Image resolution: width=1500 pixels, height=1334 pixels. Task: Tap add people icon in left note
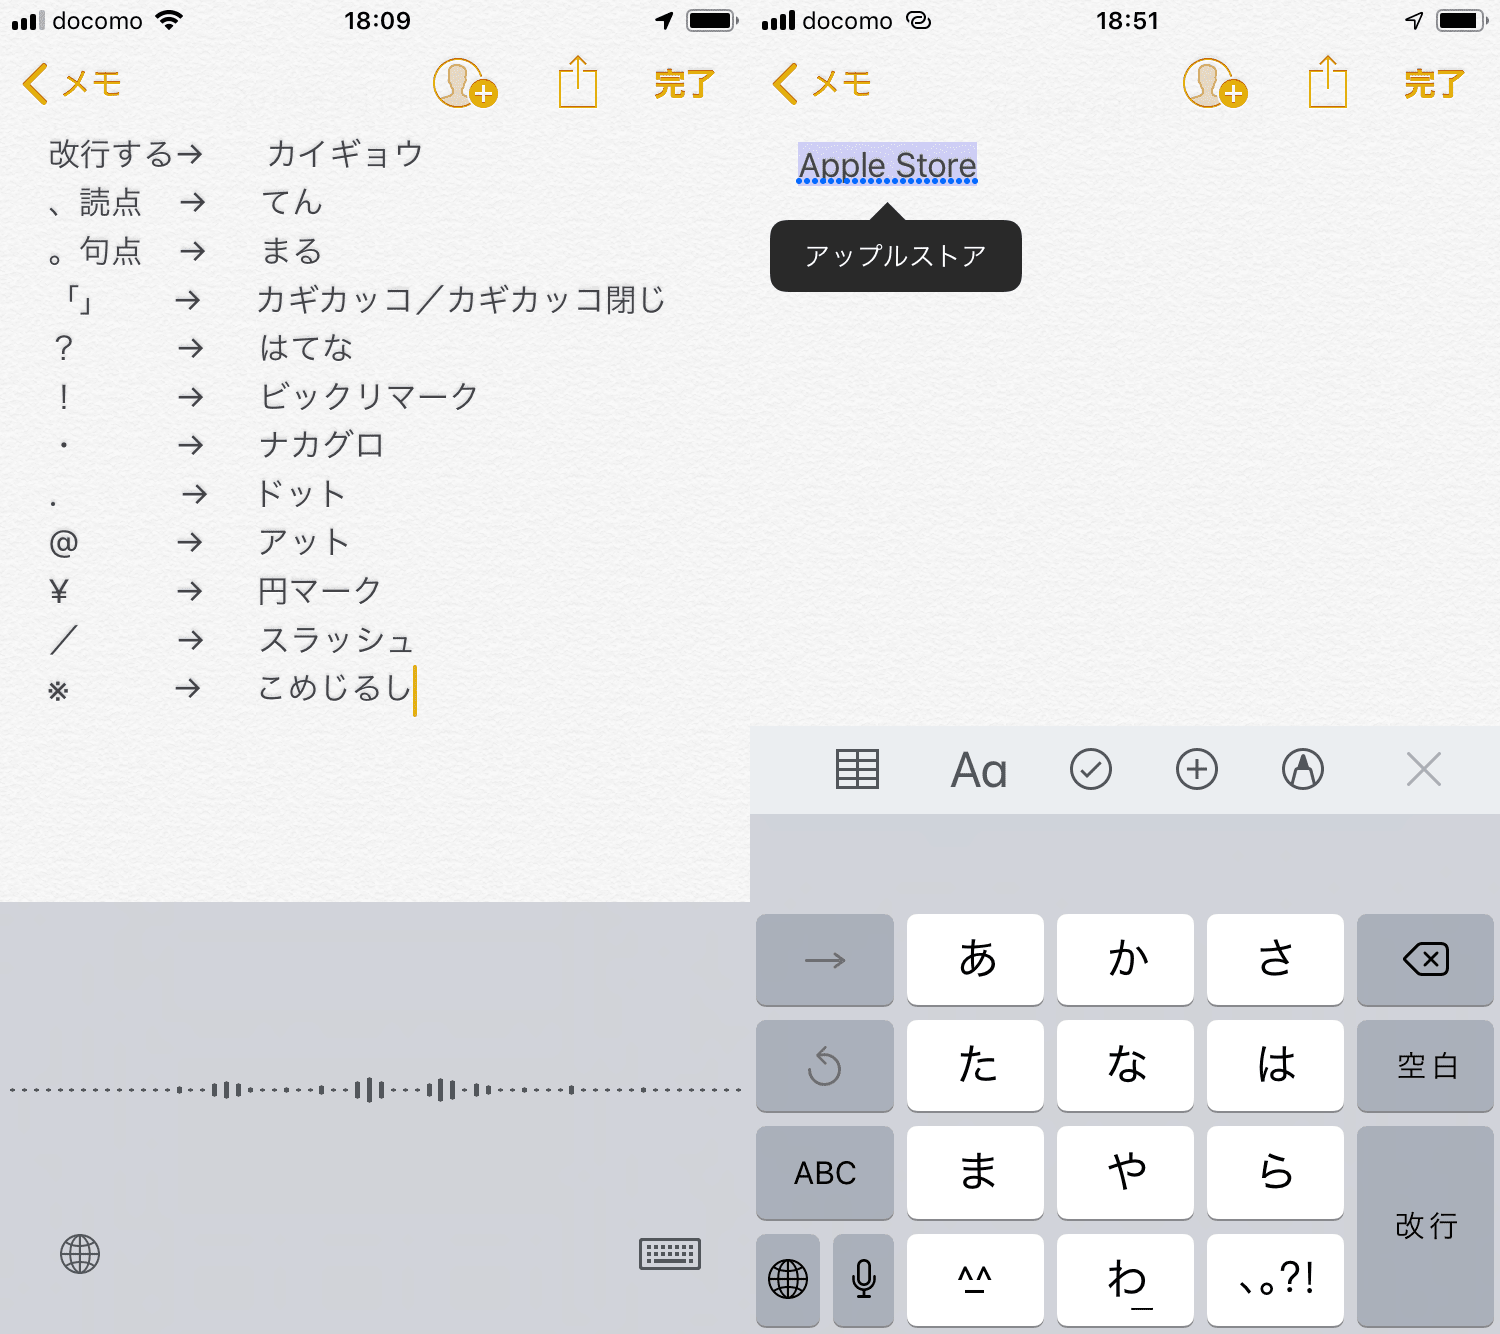(x=465, y=83)
